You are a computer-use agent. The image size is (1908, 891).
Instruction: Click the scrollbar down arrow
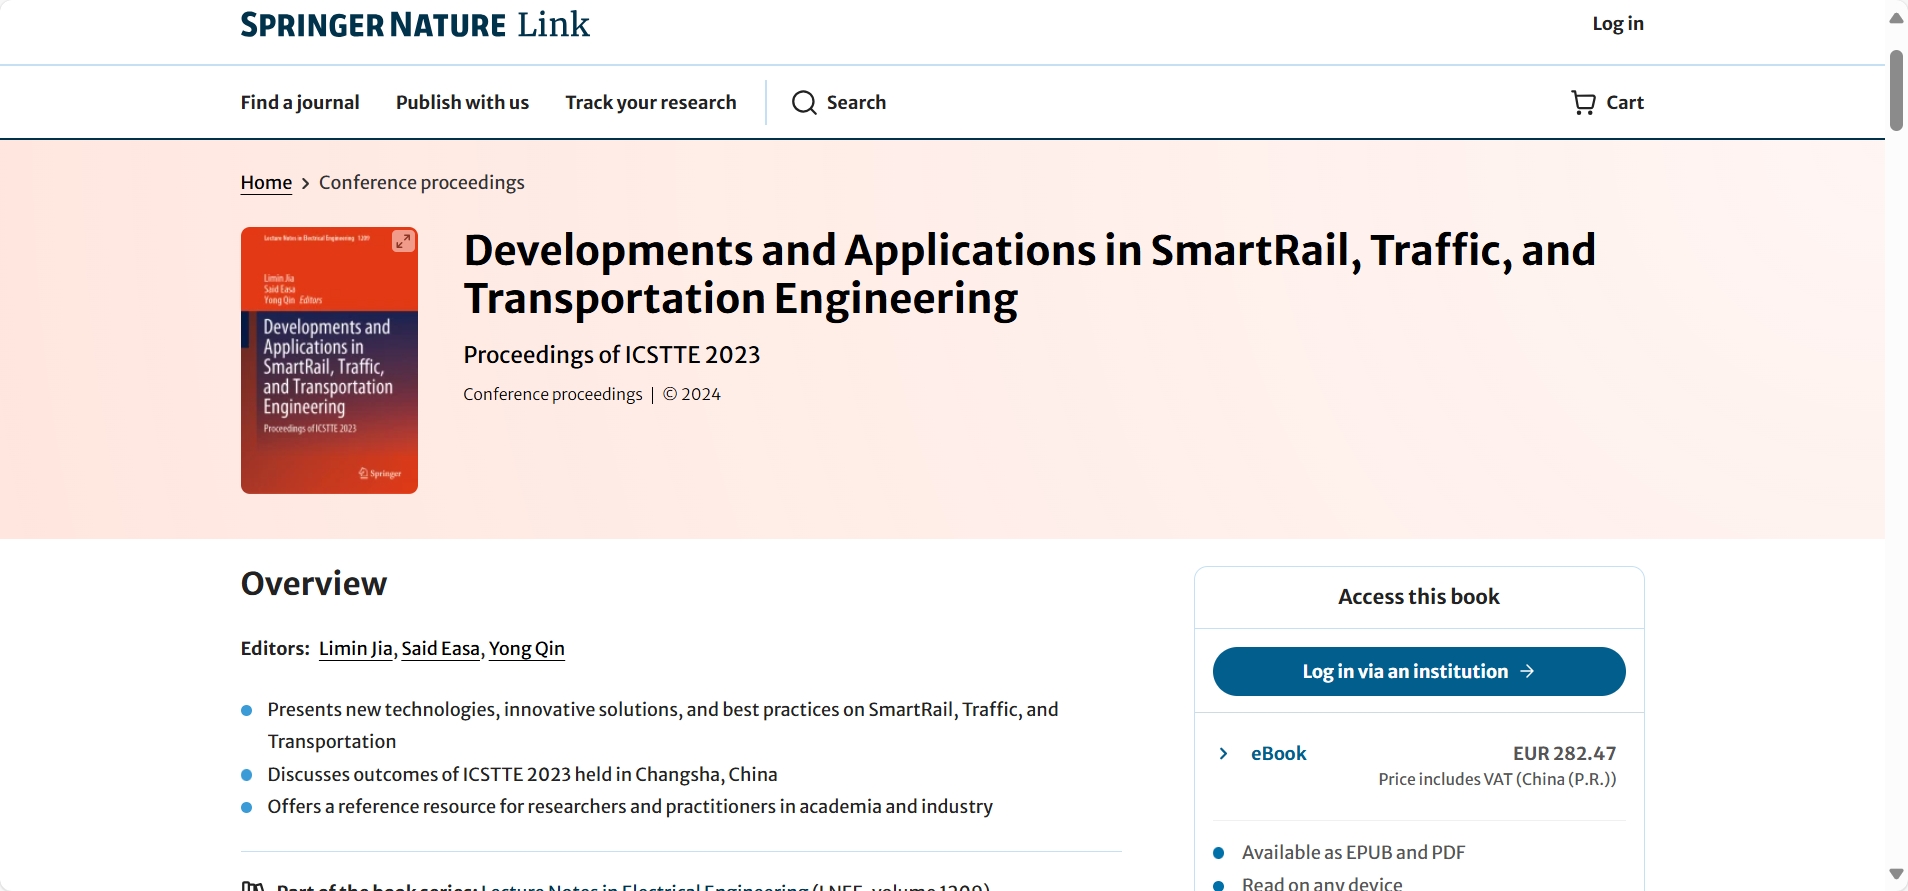(x=1896, y=874)
